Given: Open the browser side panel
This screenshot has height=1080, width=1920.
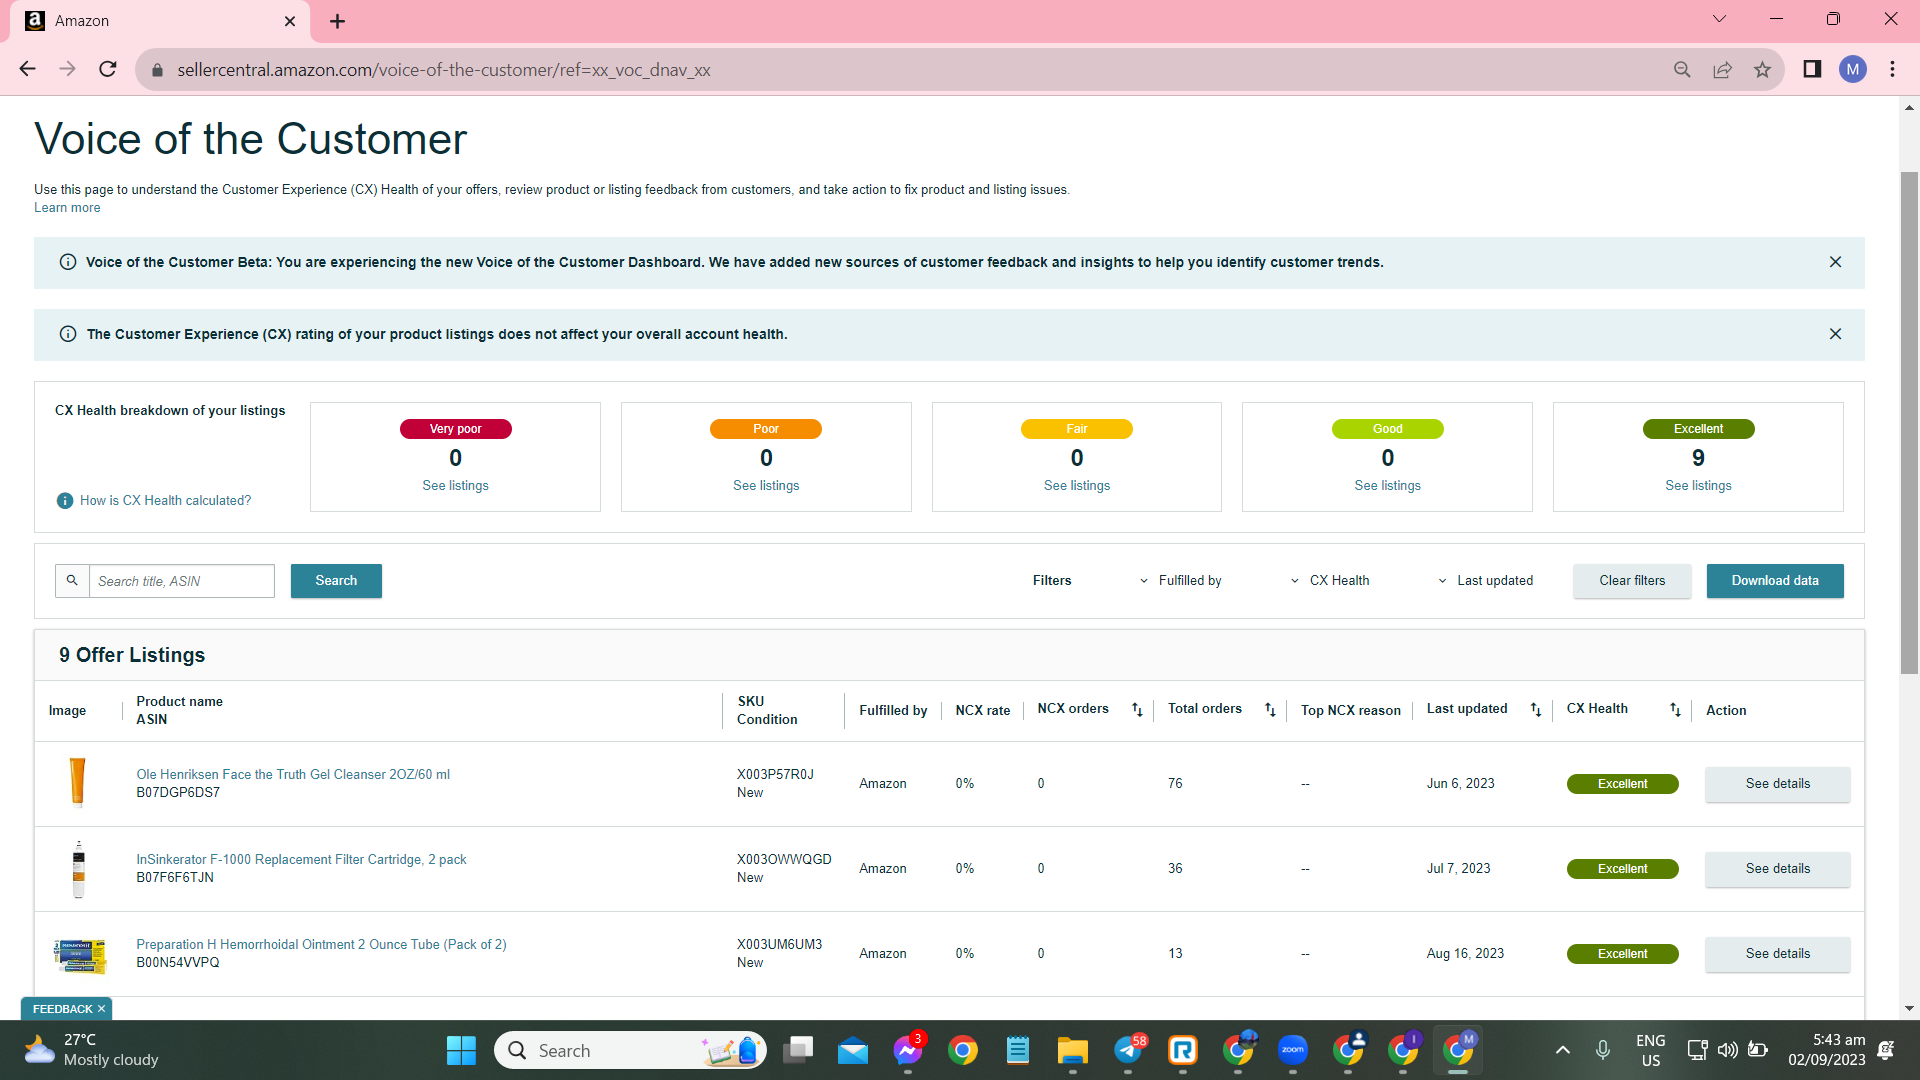Looking at the screenshot, I should [1812, 69].
